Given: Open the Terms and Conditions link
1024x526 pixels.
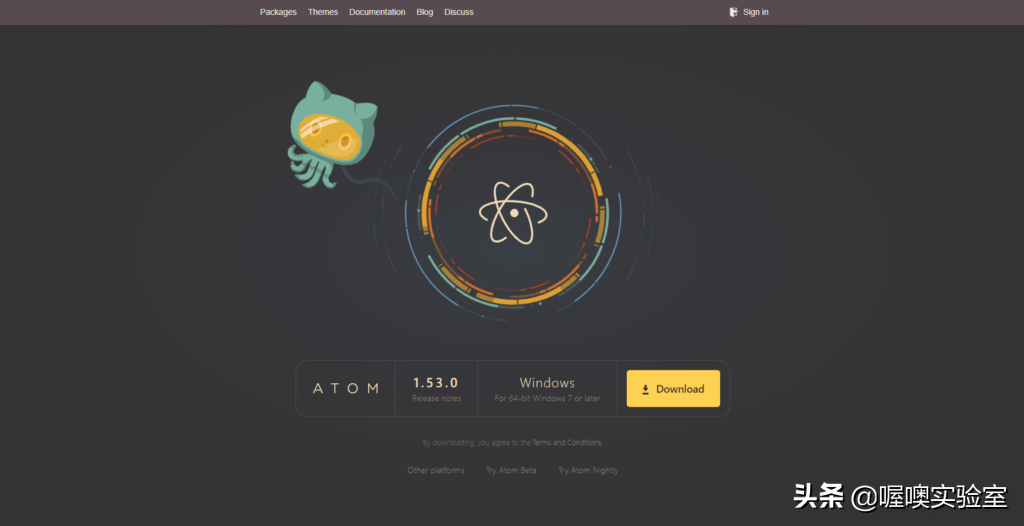Looking at the screenshot, I should tap(567, 442).
